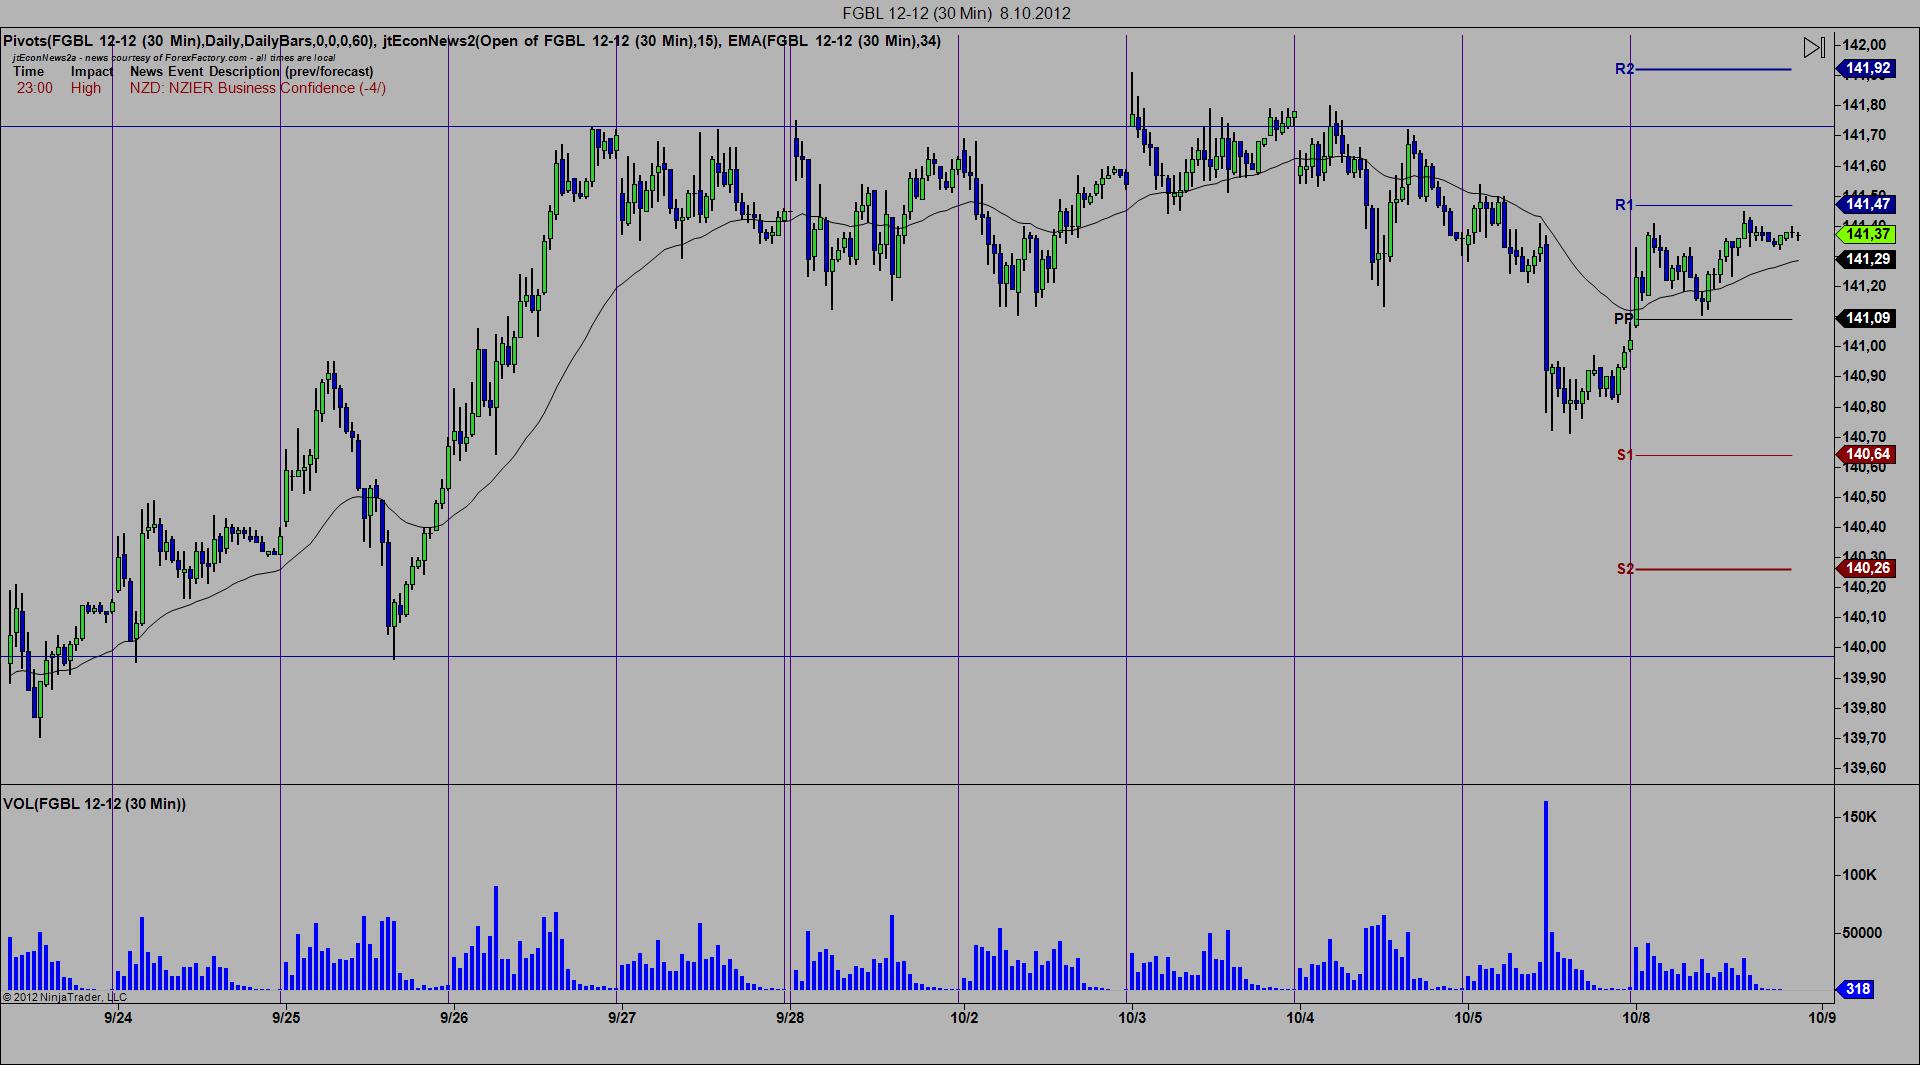Select the NZD NZIER Business Confidence event
1920x1065 pixels.
click(258, 88)
